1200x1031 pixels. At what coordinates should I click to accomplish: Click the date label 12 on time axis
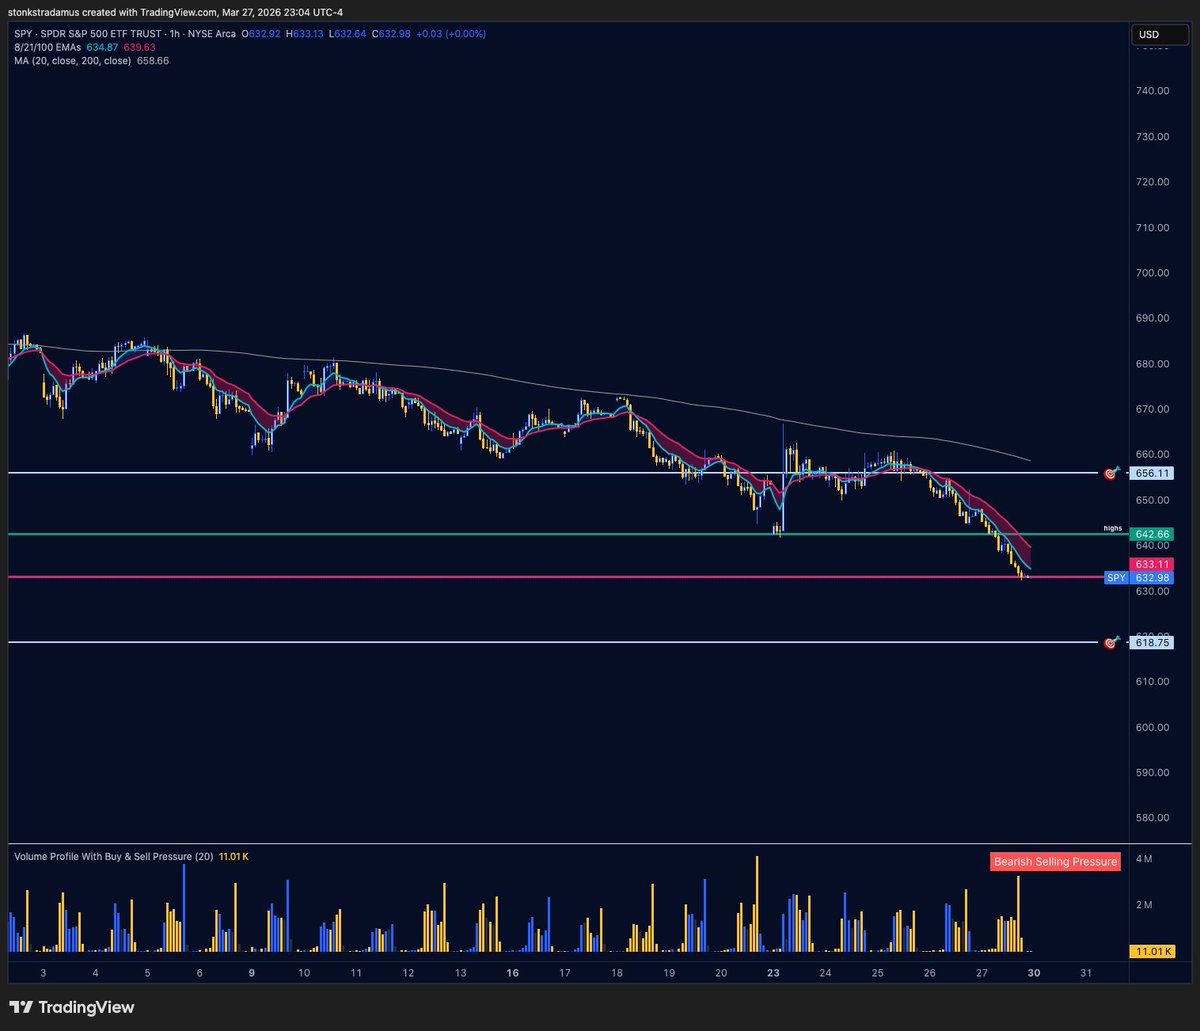408,973
